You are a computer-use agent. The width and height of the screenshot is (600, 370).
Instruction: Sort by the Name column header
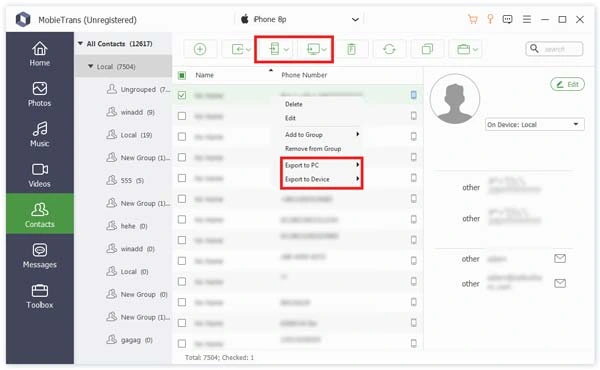205,75
